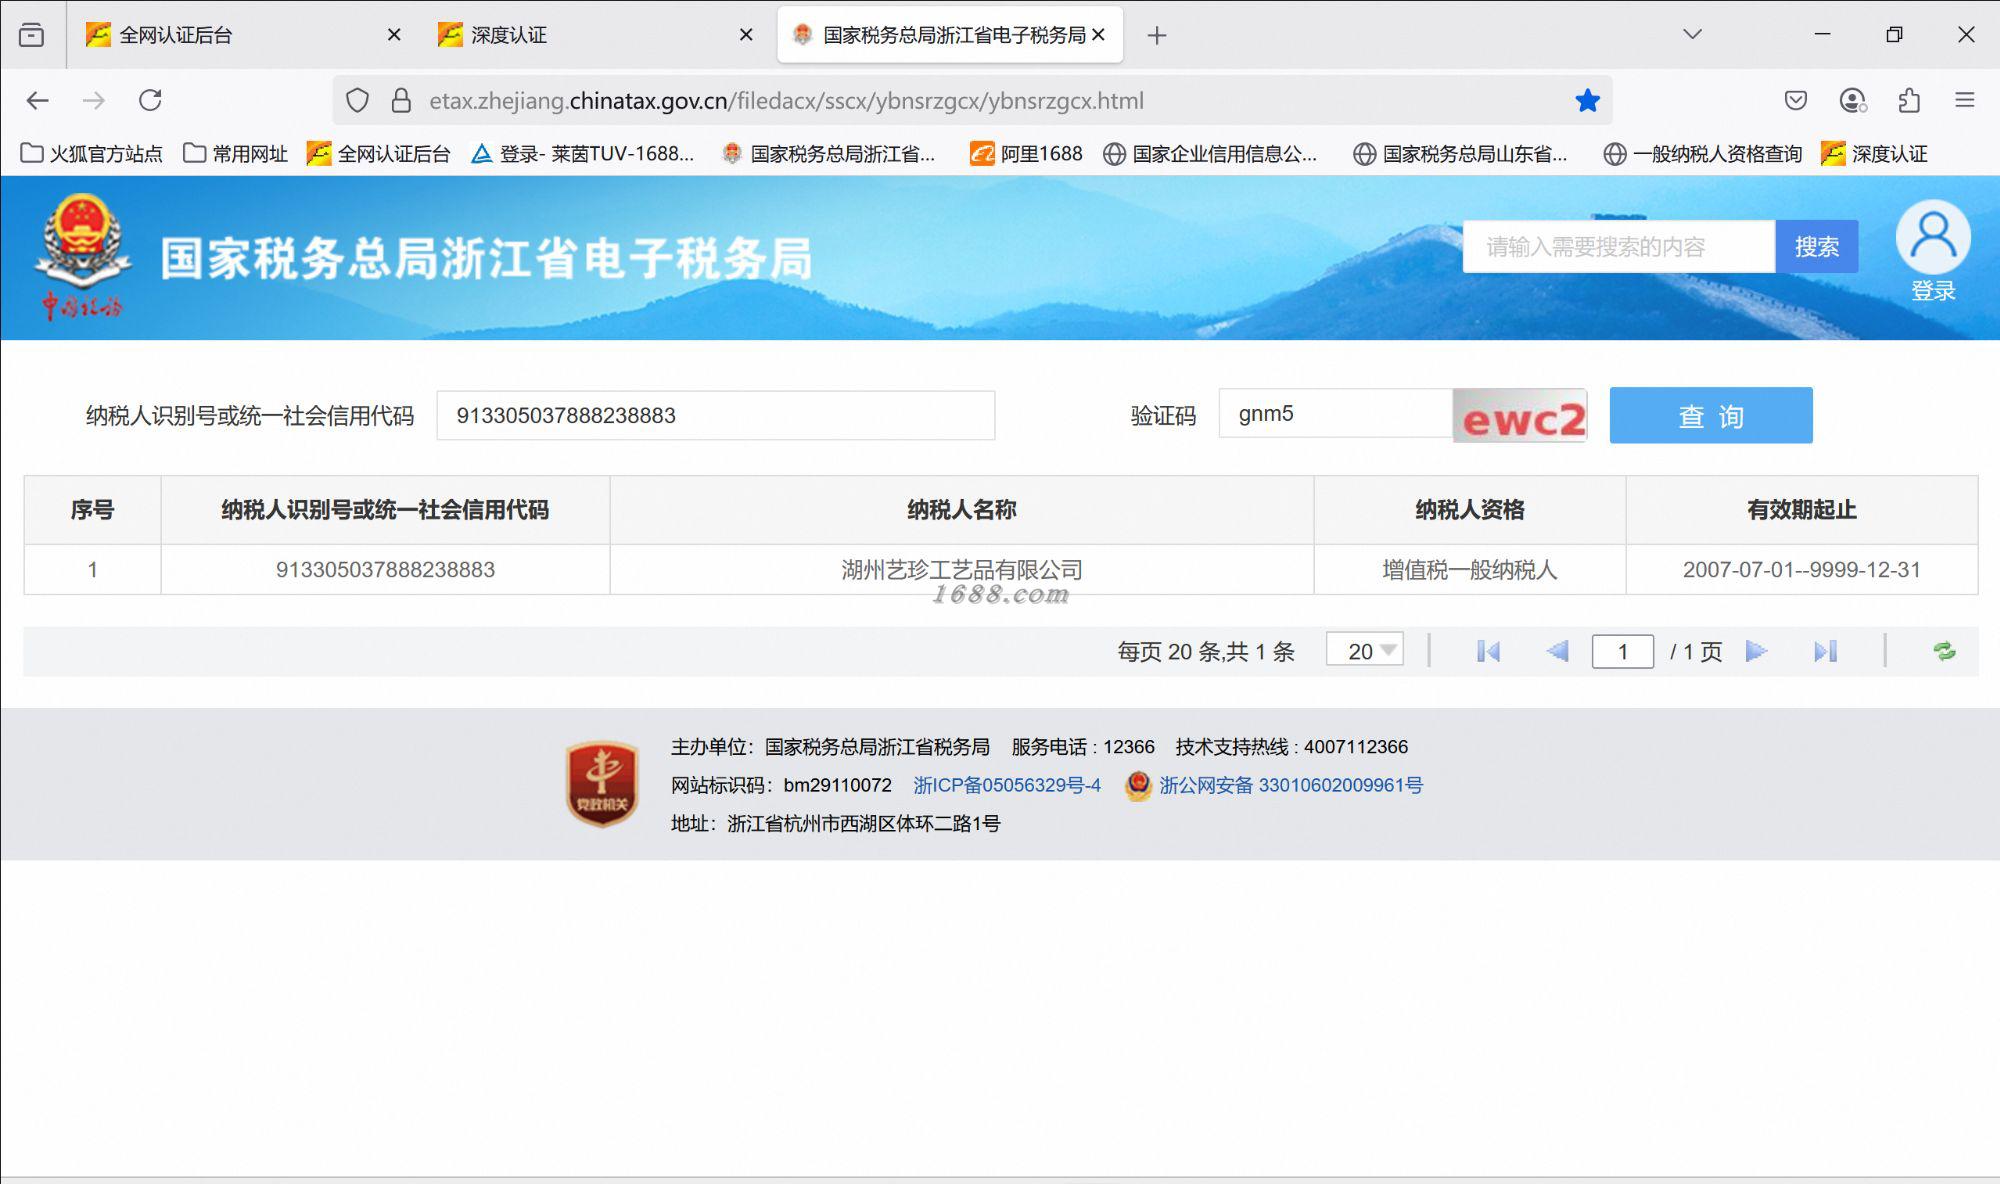Expand the rows-per-page 20 dropdown
The height and width of the screenshot is (1184, 2000).
(x=1365, y=651)
